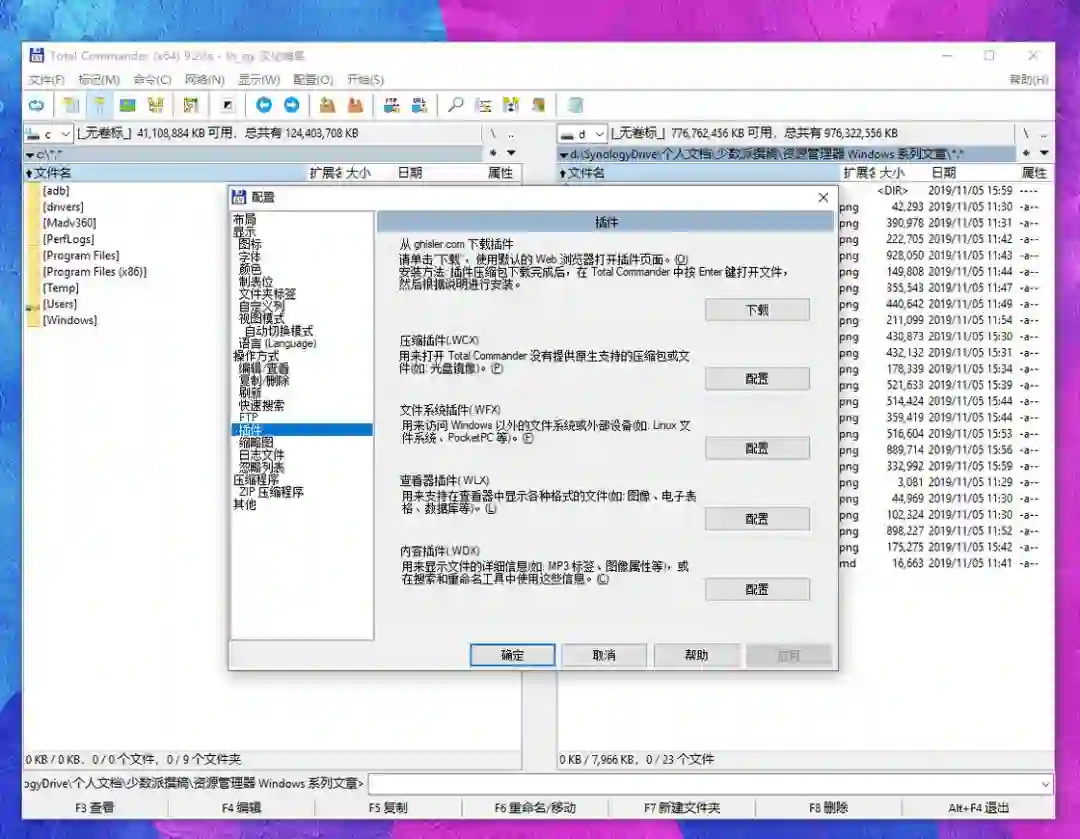The height and width of the screenshot is (839, 1080).
Task: Open the 帮助(H) menu
Action: pyautogui.click(x=1029, y=80)
